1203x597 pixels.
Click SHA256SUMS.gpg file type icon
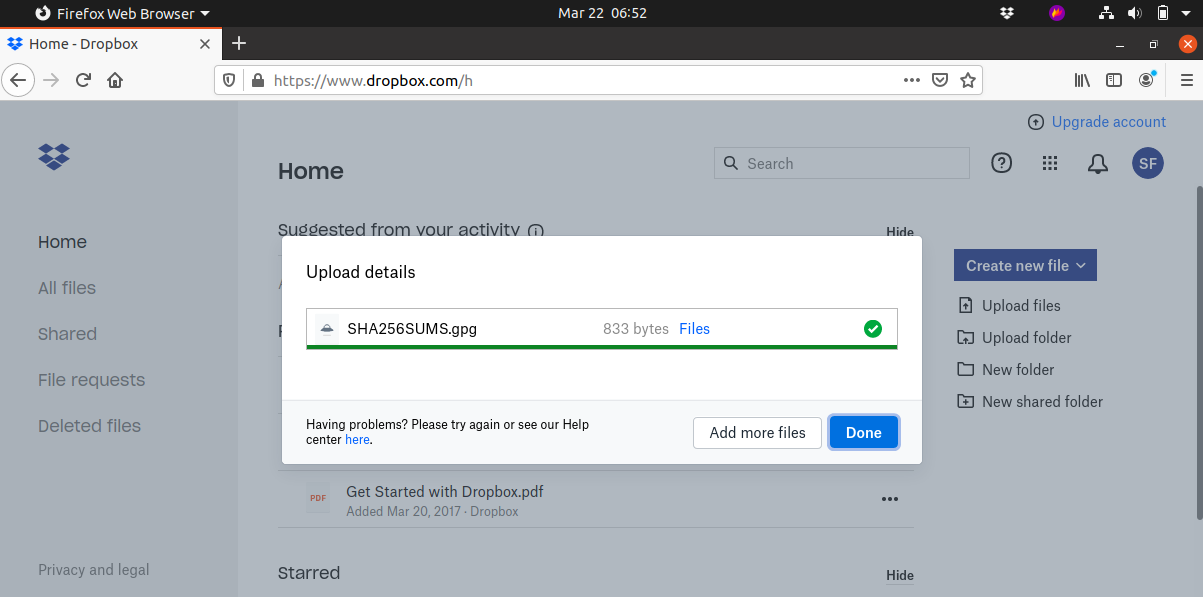point(326,328)
